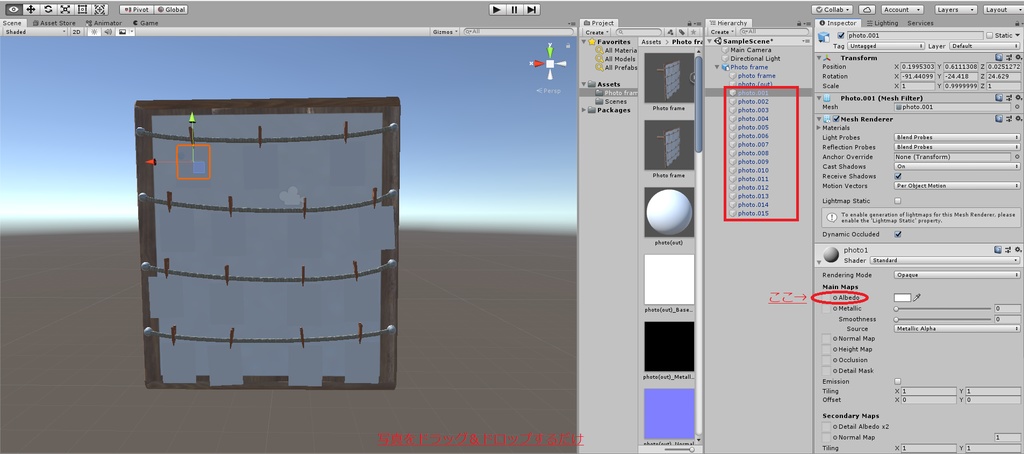Open the Layer Default dropdown
The image size is (1024, 454).
984,46
